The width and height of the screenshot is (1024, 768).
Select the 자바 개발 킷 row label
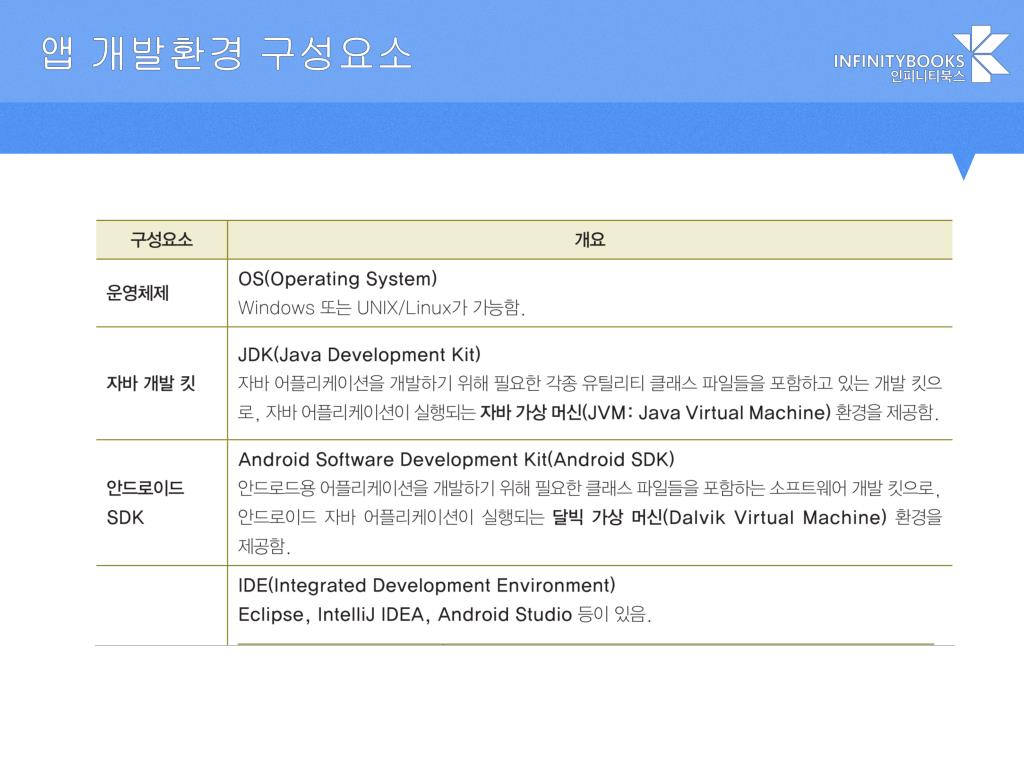click(x=151, y=383)
